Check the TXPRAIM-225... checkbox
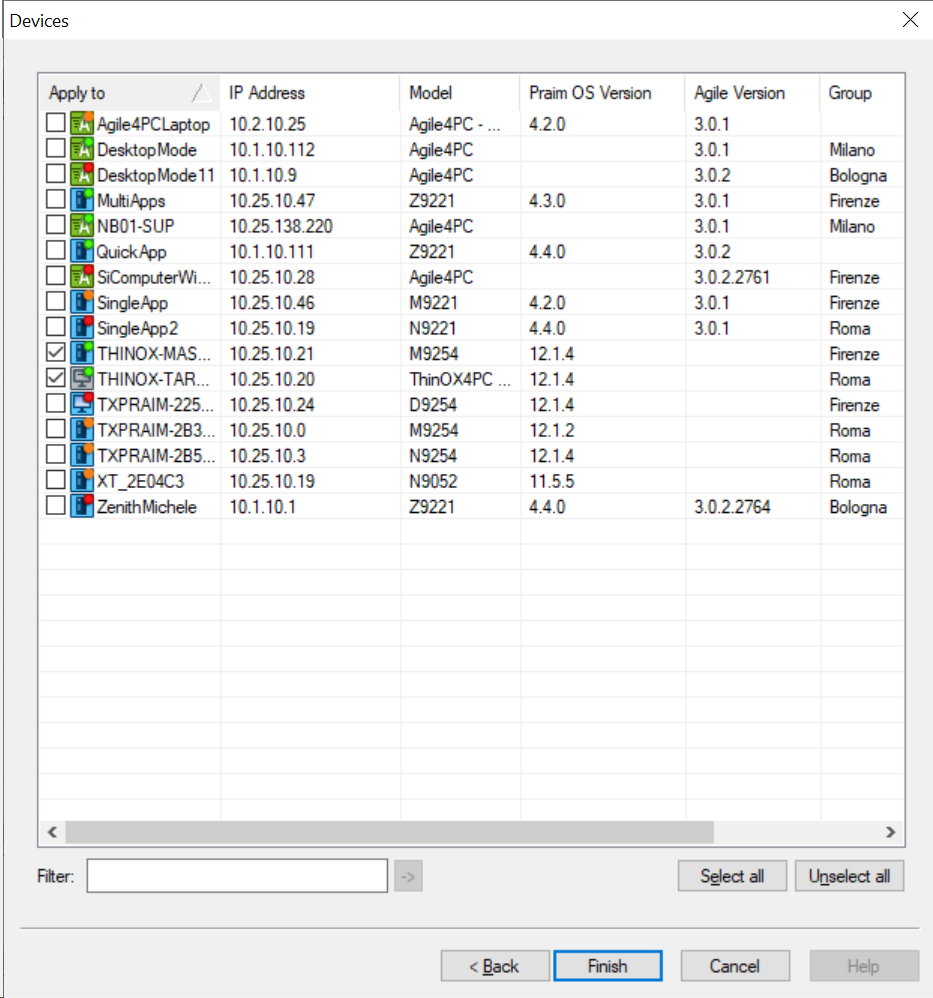The width and height of the screenshot is (933, 998). coord(55,403)
